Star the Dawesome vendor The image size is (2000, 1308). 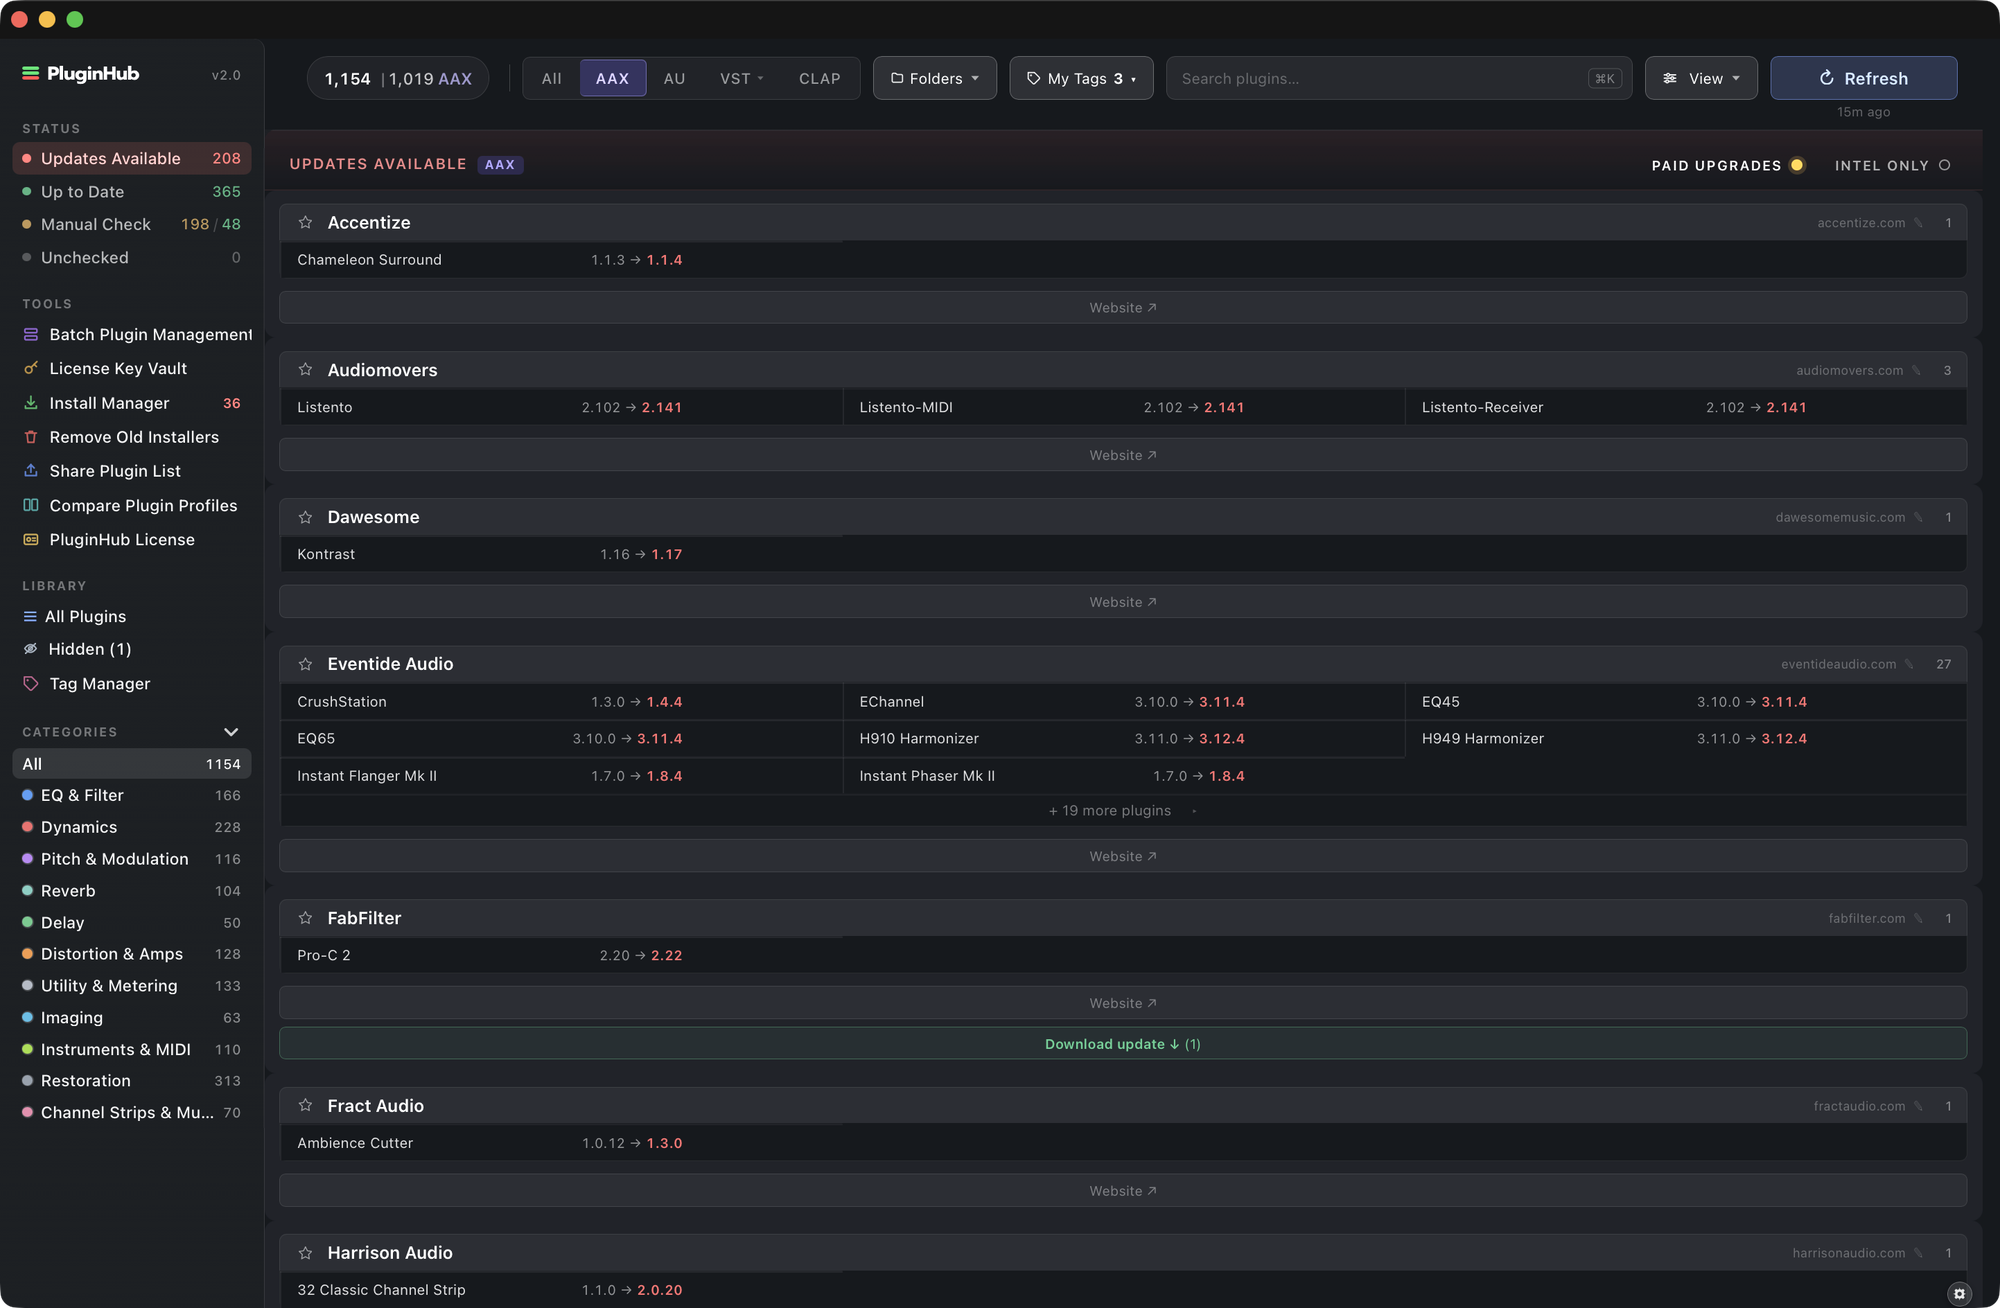click(306, 516)
